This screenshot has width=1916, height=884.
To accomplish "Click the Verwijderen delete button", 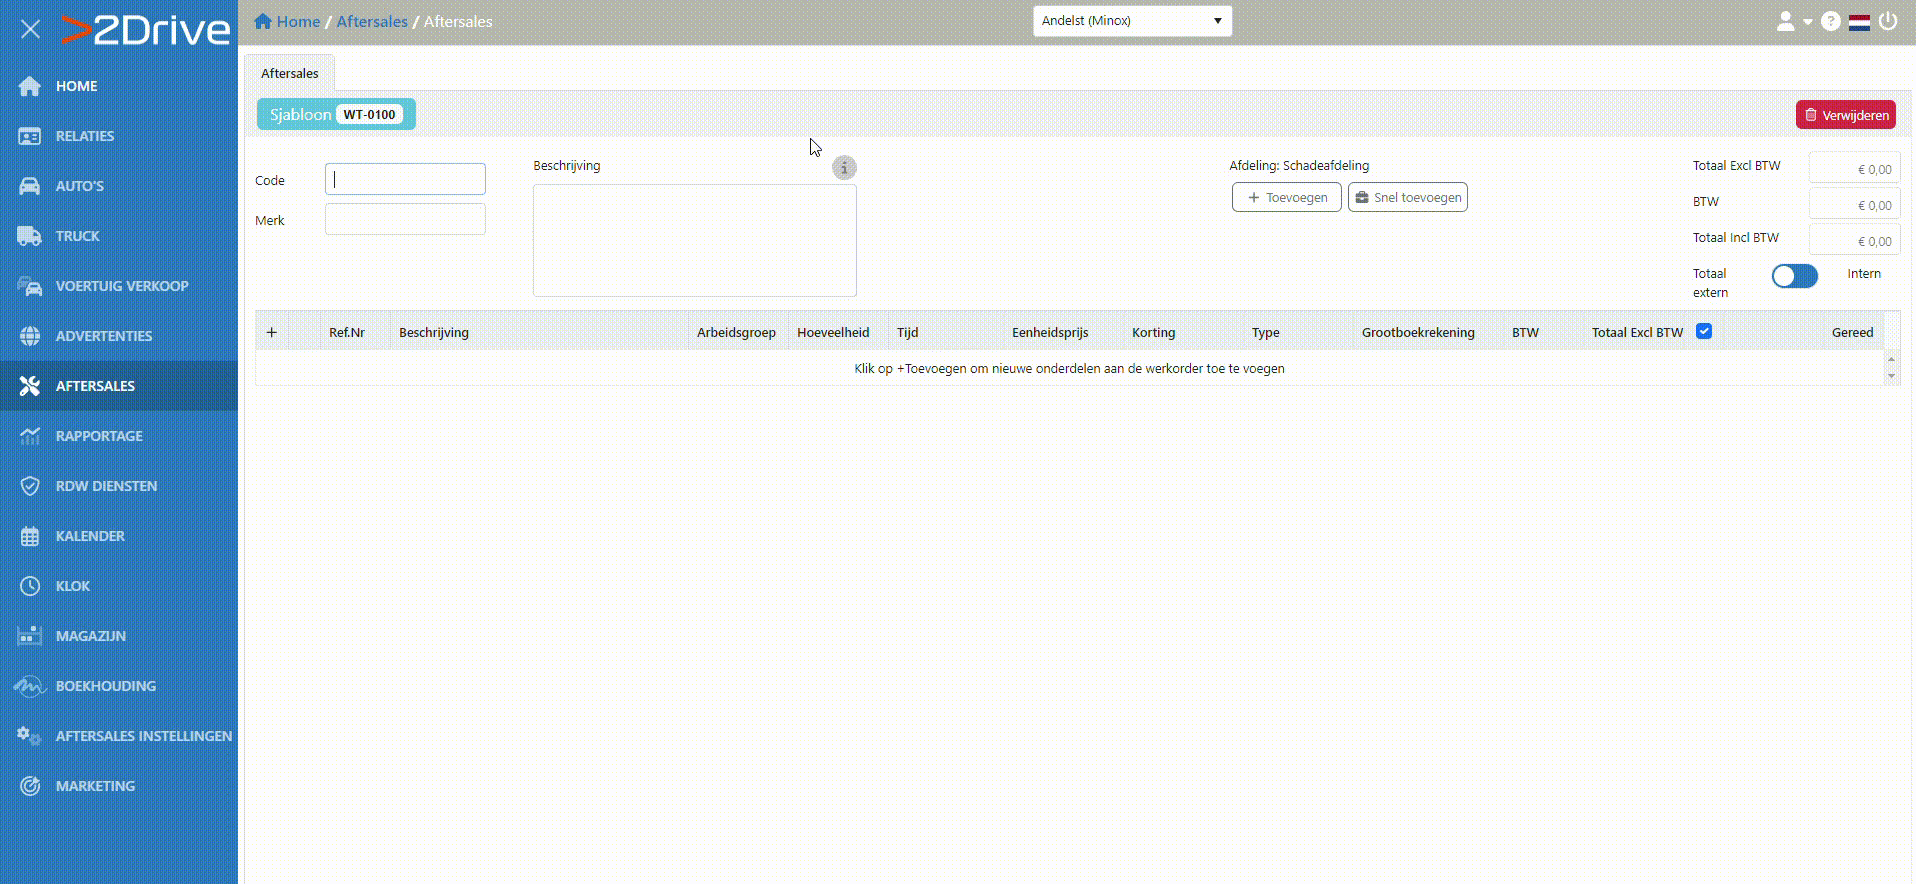I will click(1845, 115).
